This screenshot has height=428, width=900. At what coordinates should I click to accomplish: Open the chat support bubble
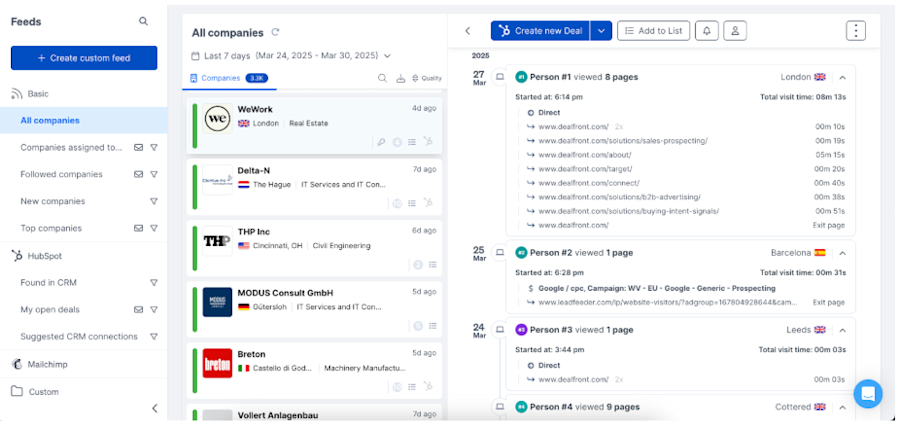coord(868,394)
